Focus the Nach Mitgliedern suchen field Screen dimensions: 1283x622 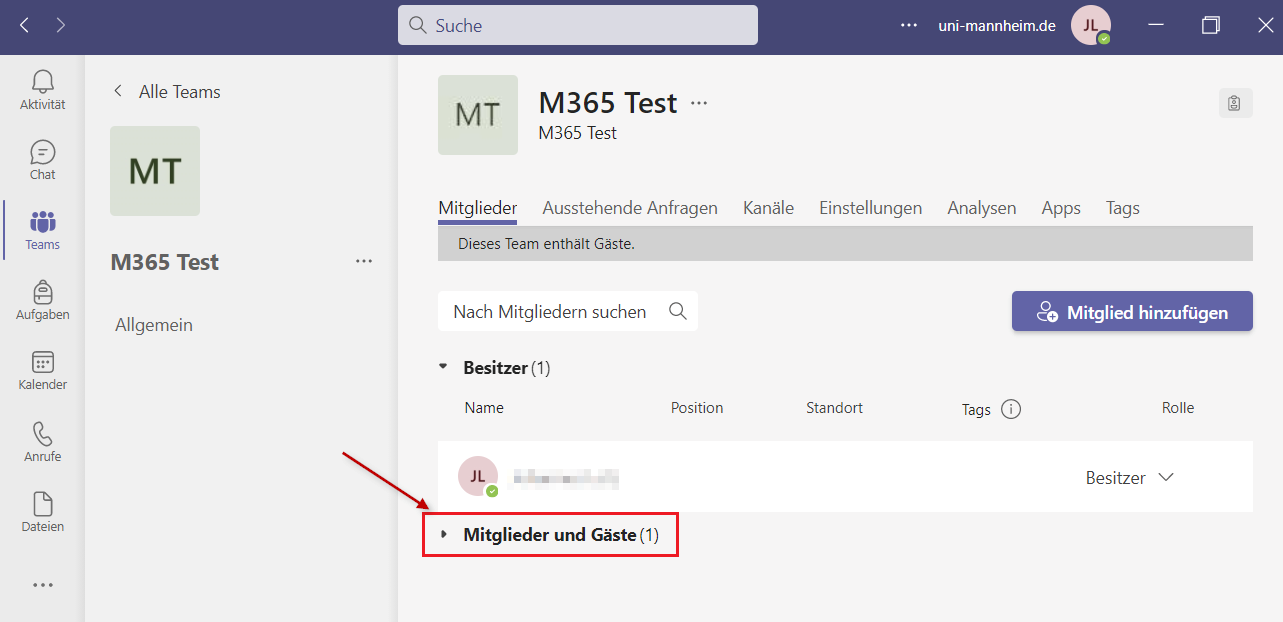[568, 311]
